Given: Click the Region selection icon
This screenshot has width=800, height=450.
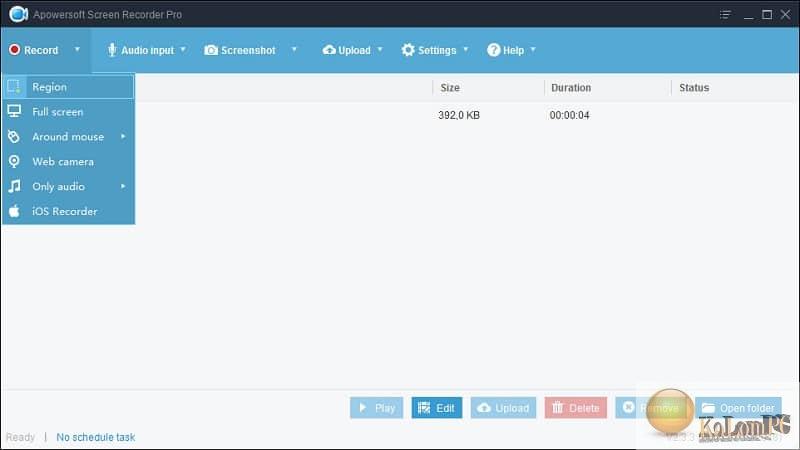Looking at the screenshot, I should (x=14, y=87).
